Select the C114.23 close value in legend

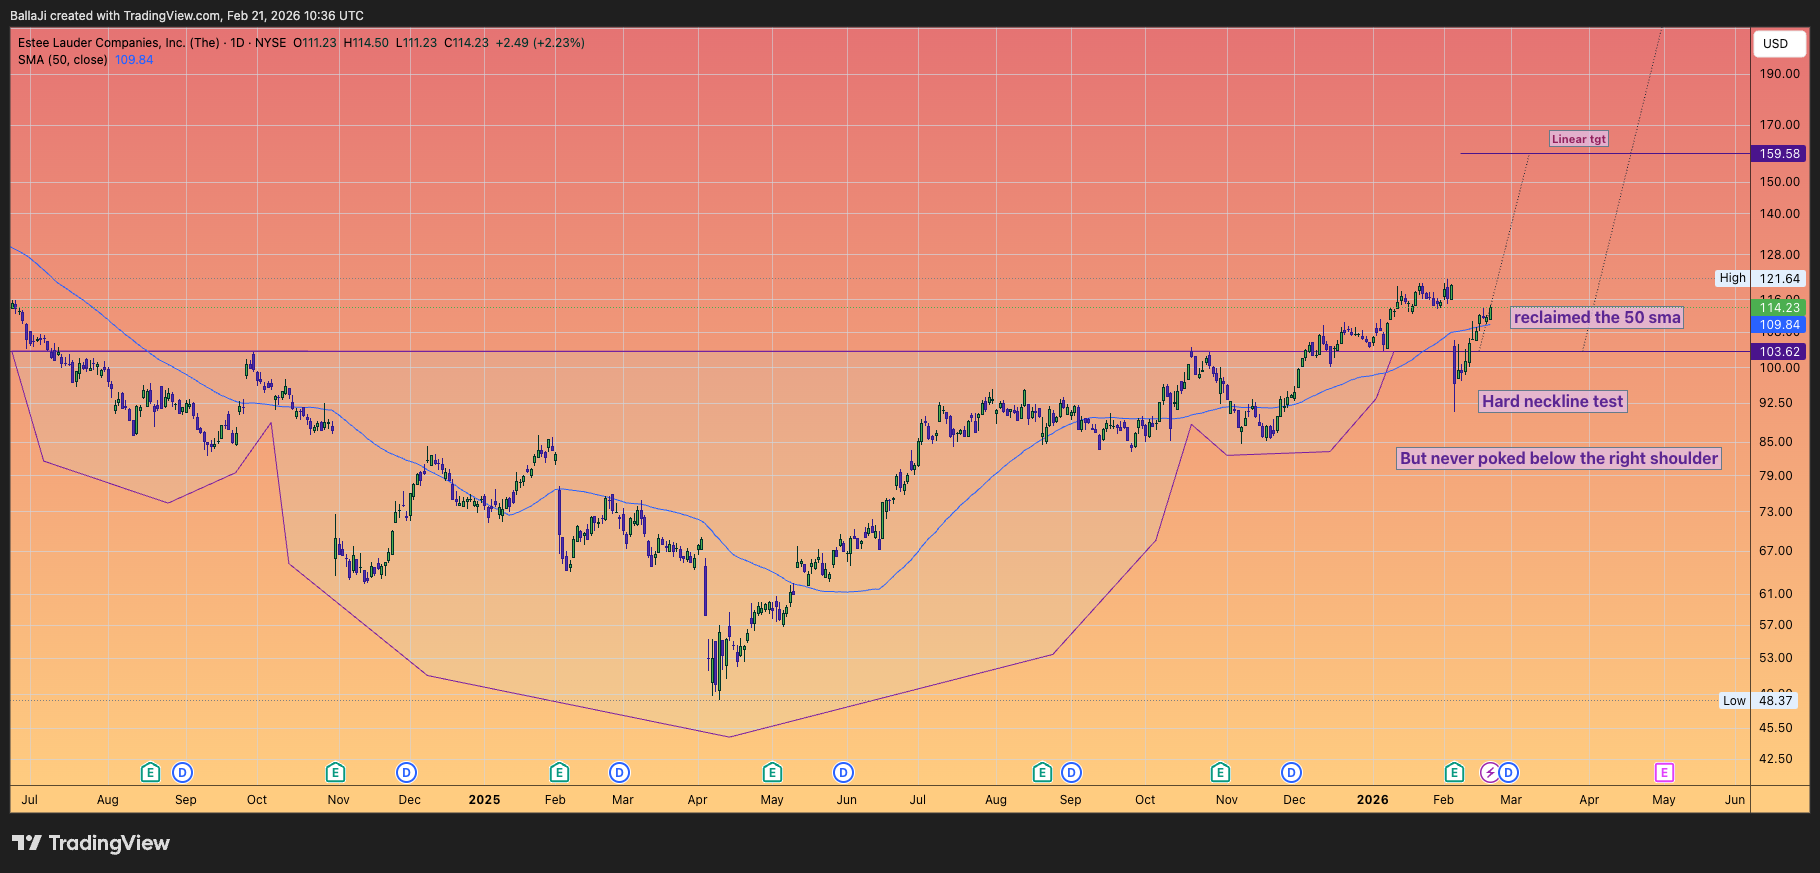pos(466,43)
